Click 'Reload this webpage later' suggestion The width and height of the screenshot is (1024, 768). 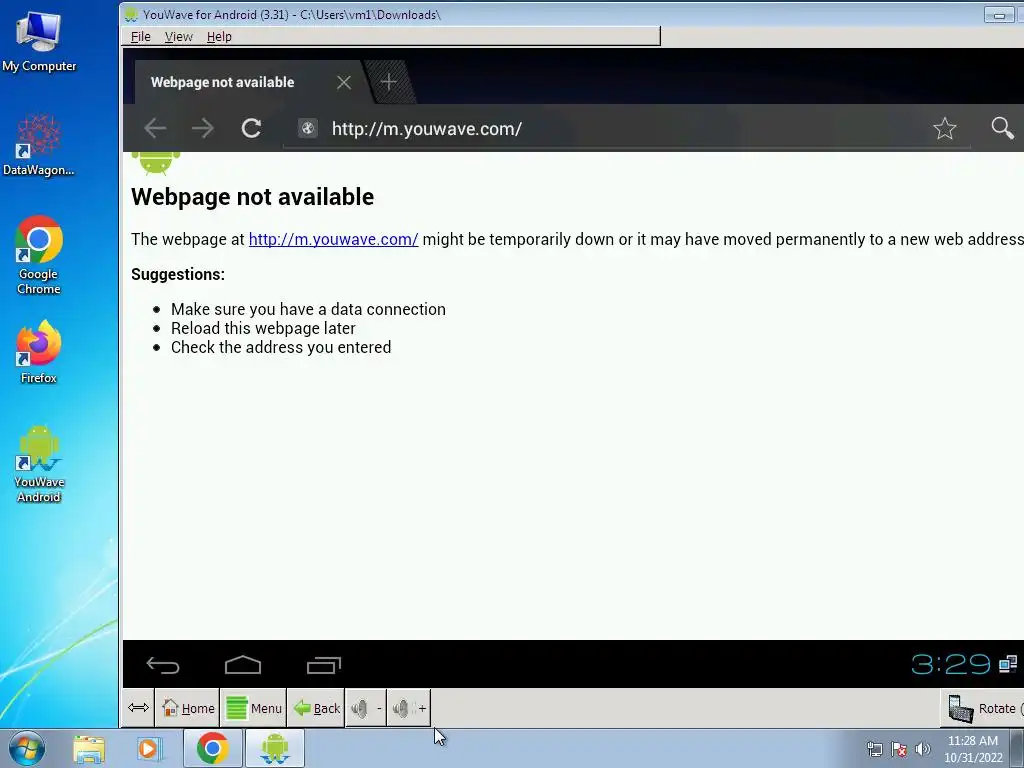tap(263, 328)
